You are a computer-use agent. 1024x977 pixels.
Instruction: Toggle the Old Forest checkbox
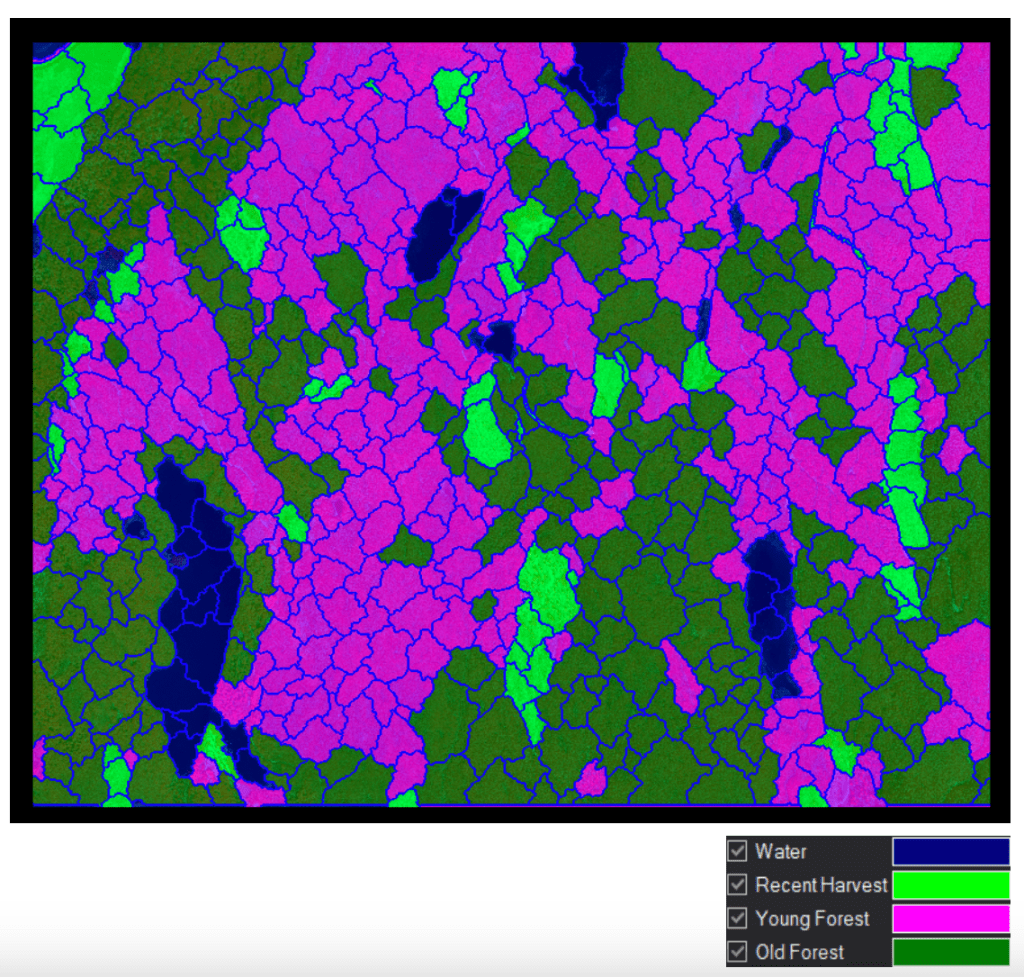point(738,951)
